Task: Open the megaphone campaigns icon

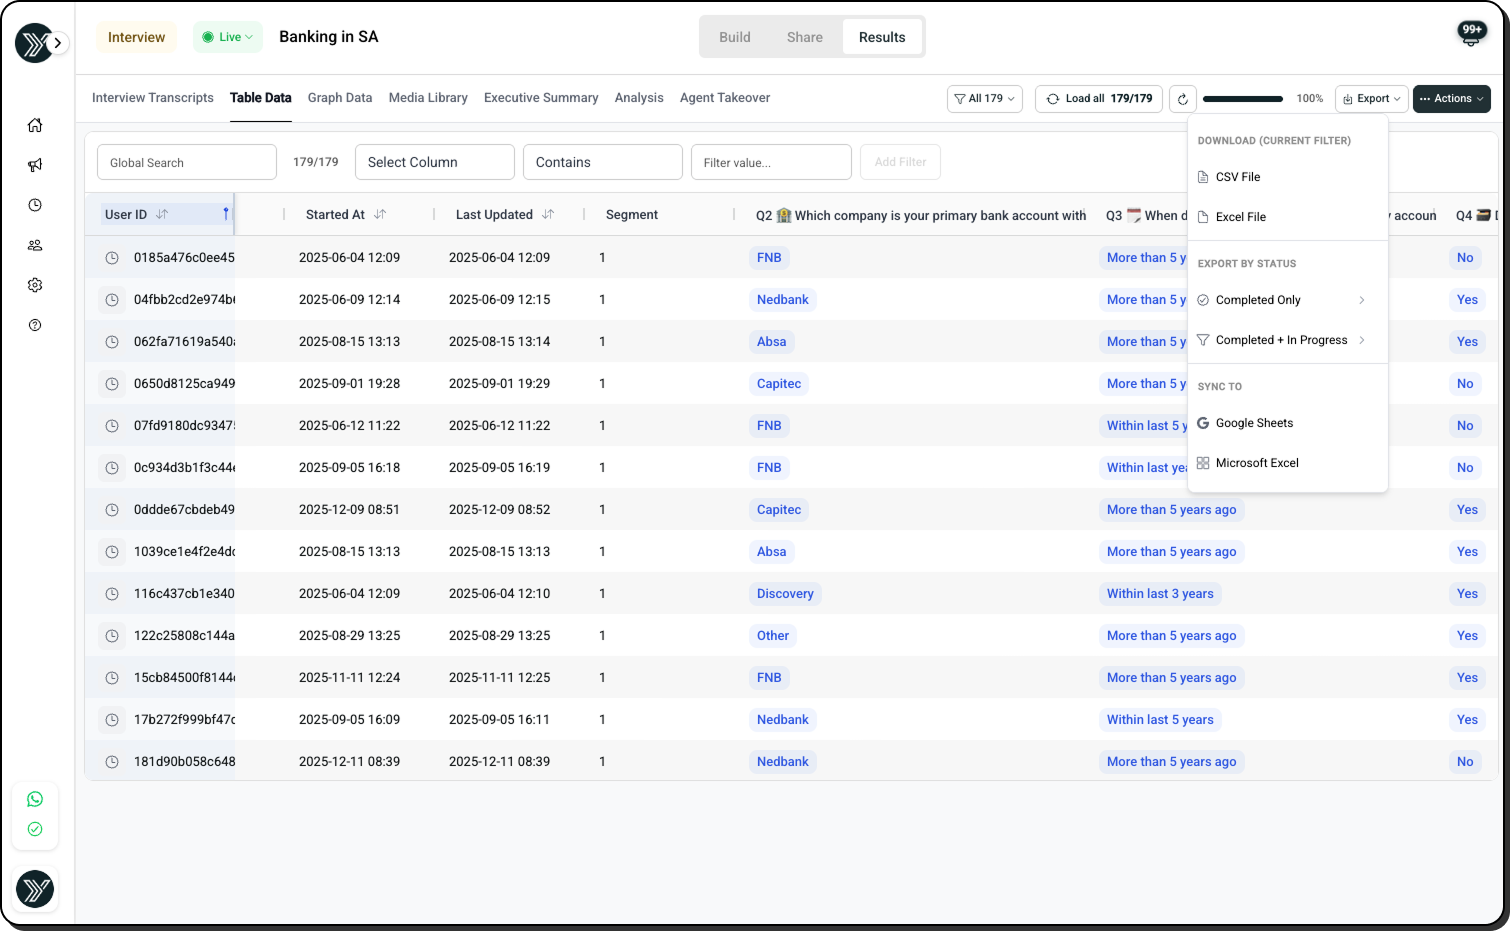Action: point(35,165)
